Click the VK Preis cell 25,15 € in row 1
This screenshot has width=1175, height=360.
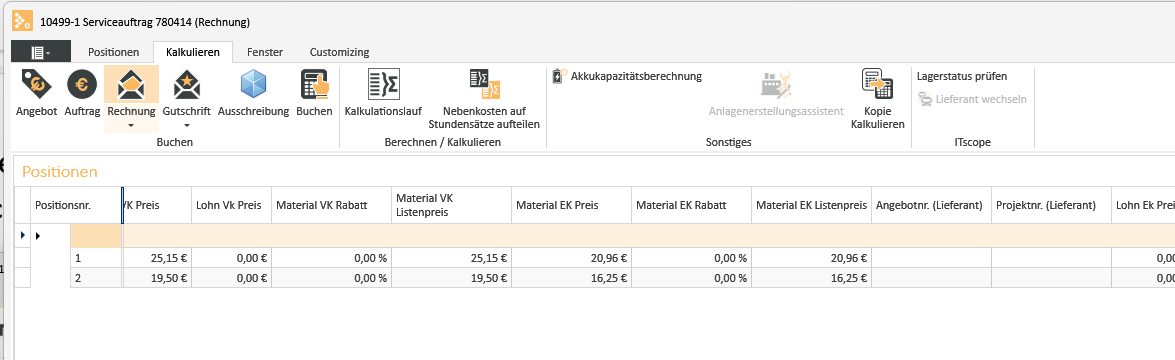pos(156,258)
